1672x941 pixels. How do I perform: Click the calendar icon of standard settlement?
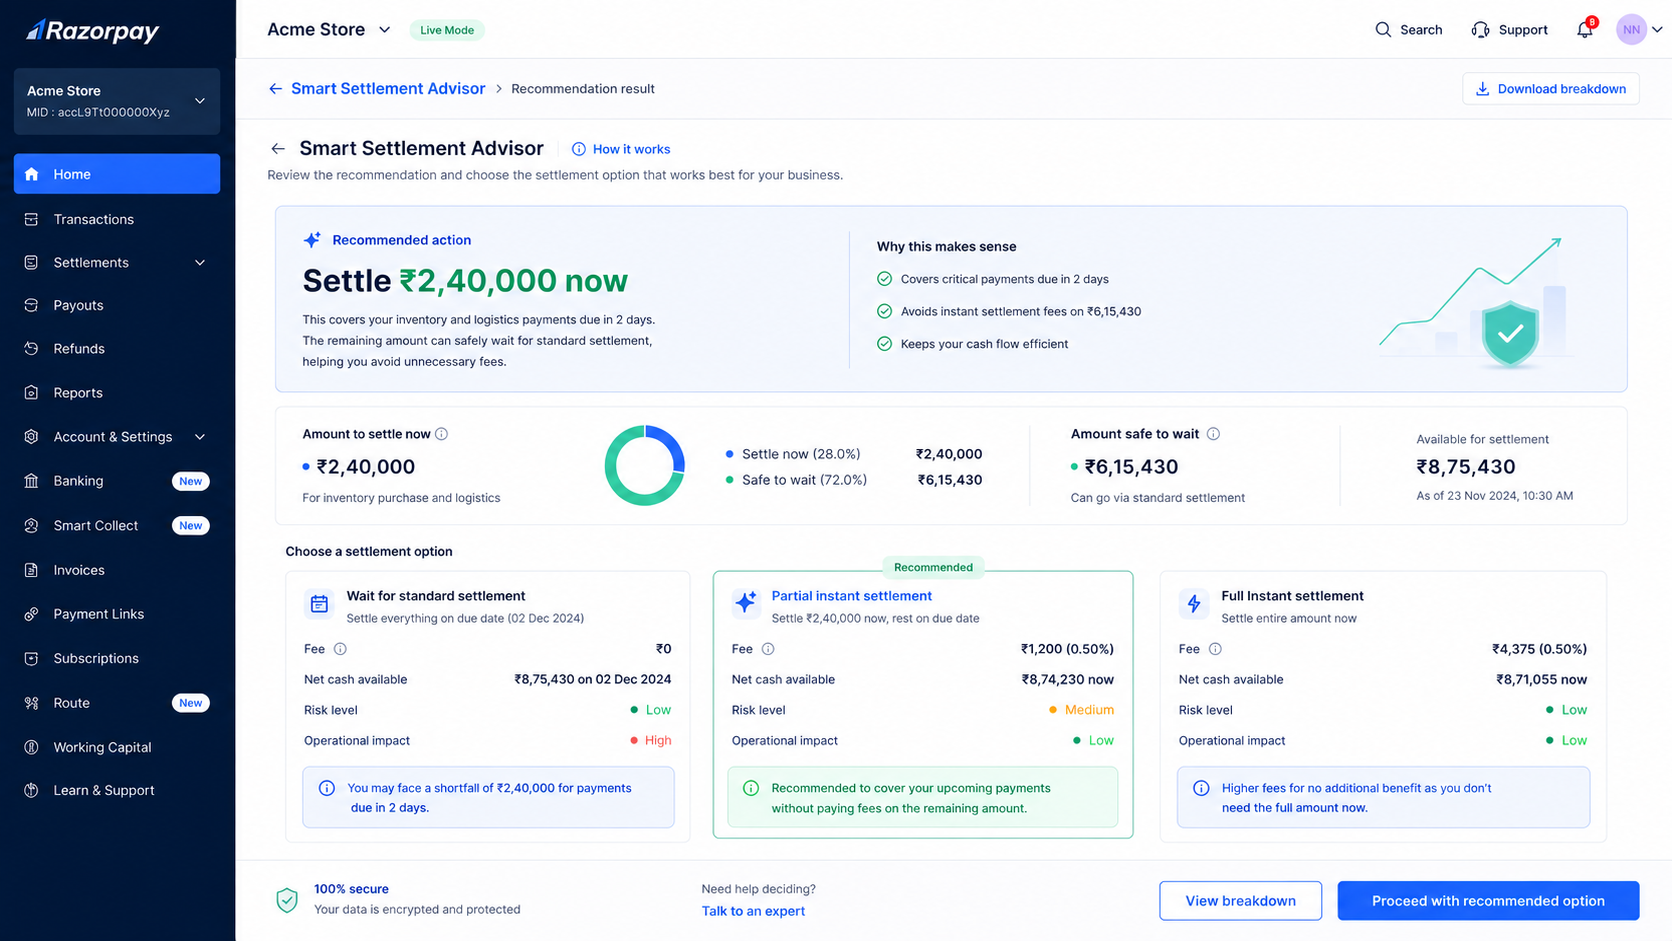coord(319,604)
